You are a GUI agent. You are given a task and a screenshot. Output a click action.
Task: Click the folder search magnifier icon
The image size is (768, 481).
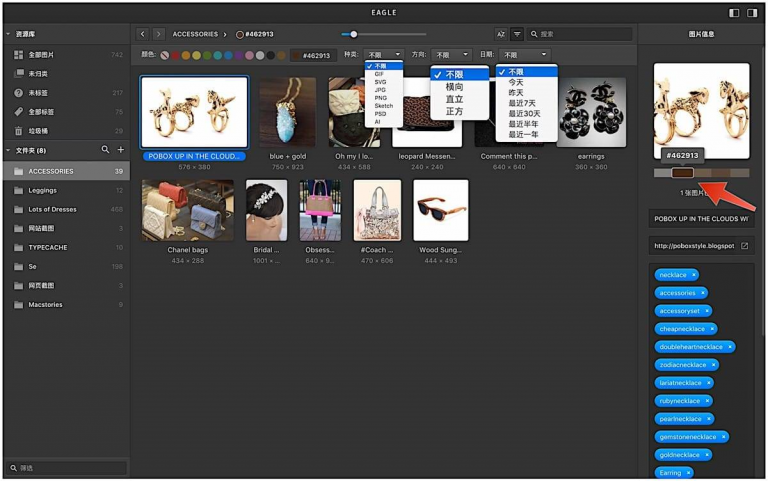[105, 149]
